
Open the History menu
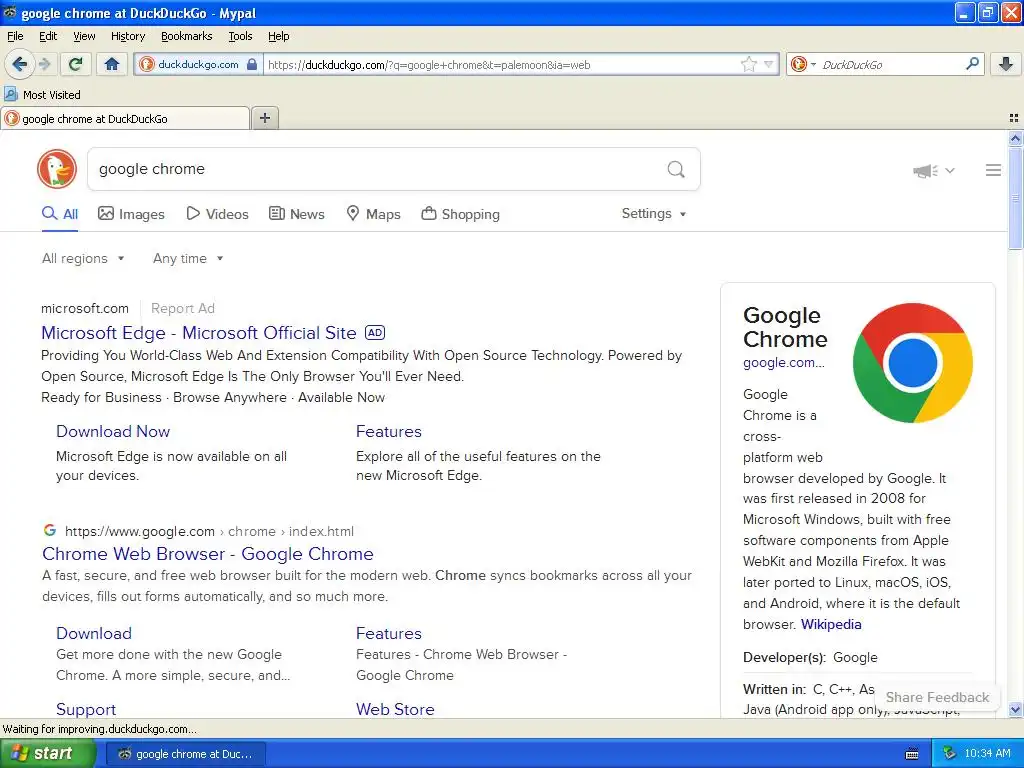point(127,36)
